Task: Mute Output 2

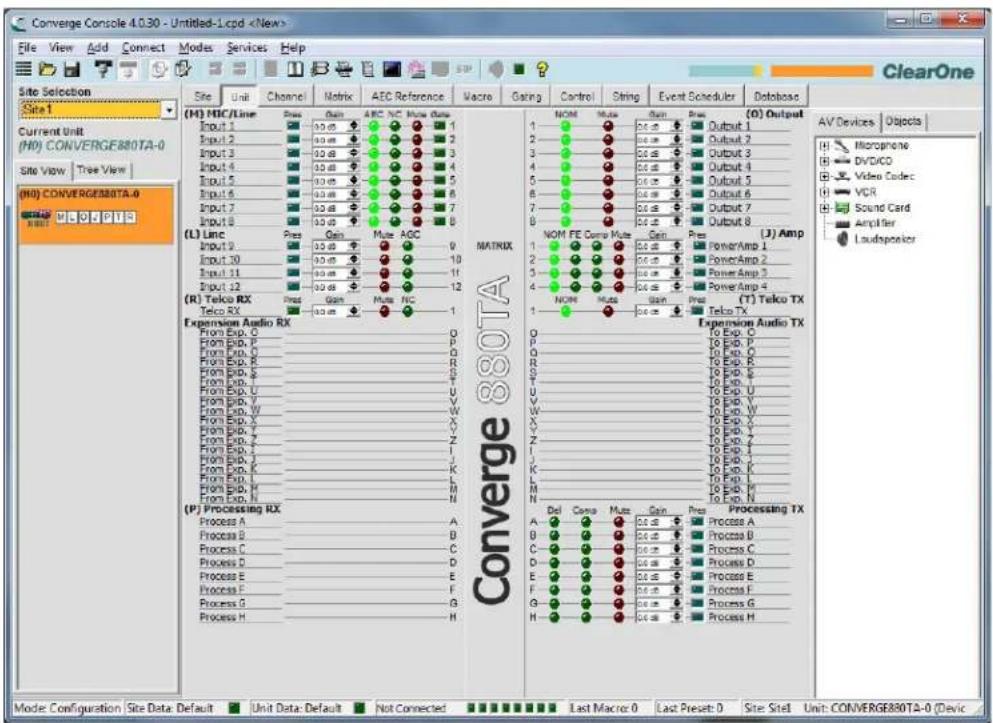Action: click(x=609, y=139)
